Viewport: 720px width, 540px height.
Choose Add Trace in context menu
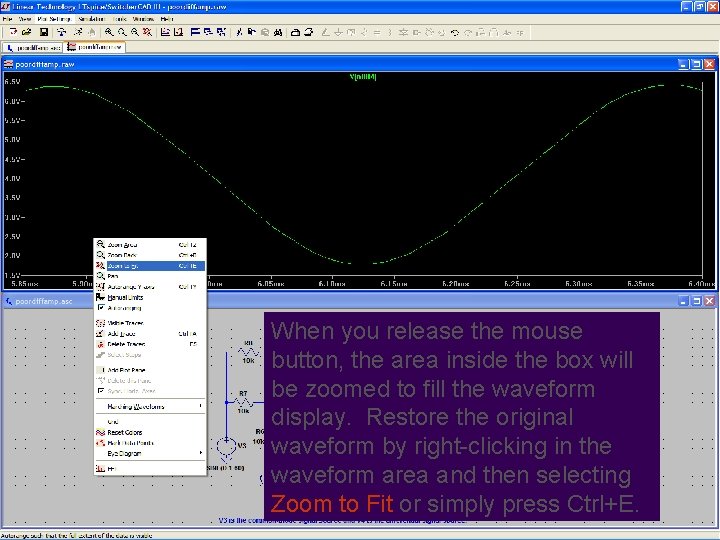pos(150,334)
